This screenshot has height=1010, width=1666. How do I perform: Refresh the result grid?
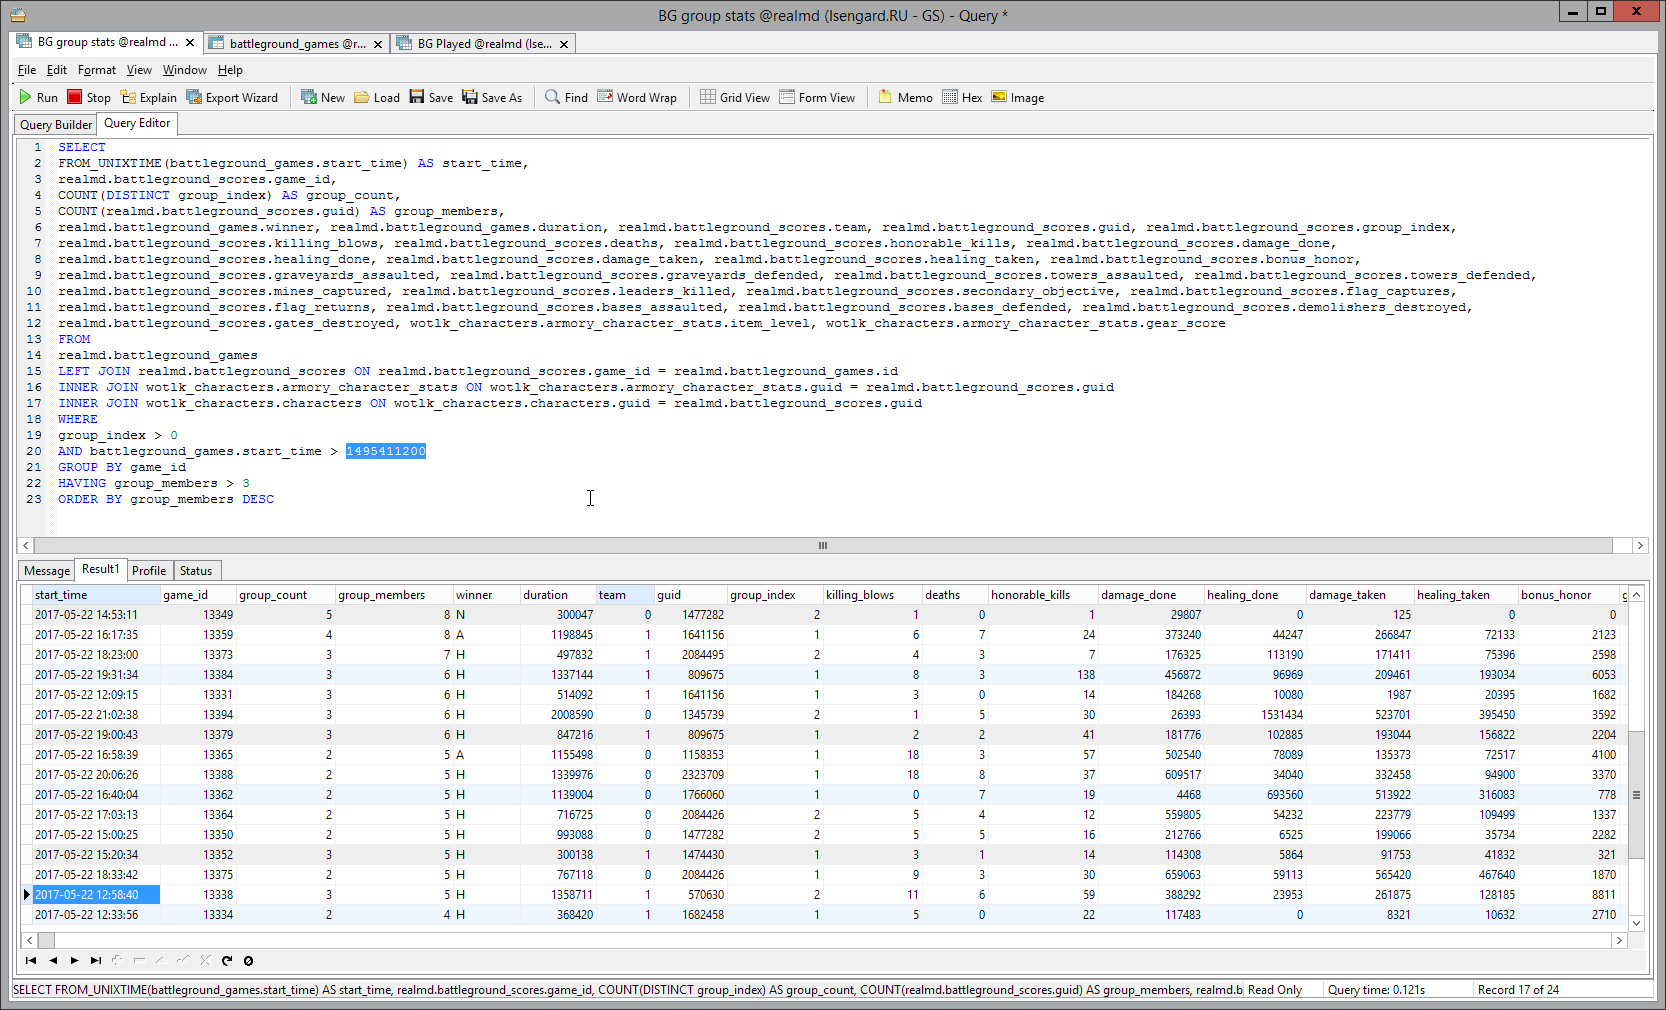click(x=227, y=960)
